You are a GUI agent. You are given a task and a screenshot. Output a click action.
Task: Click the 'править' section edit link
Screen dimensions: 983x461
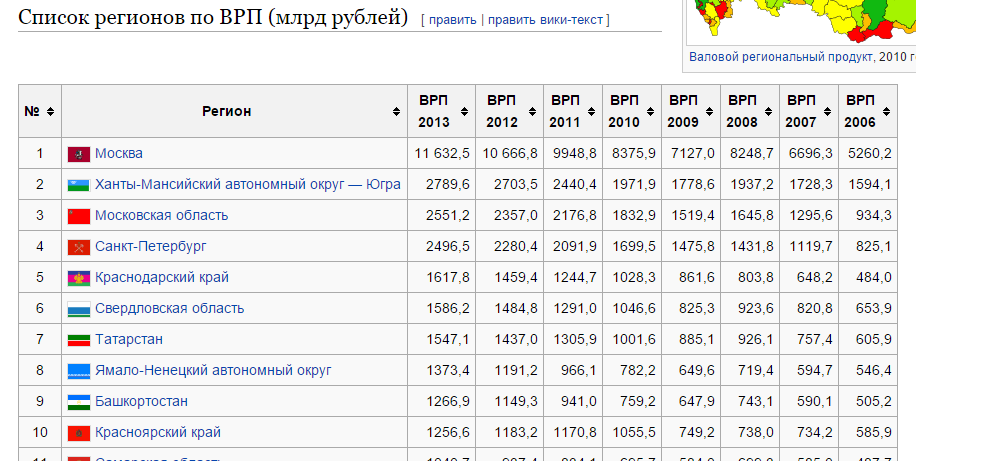[453, 20]
